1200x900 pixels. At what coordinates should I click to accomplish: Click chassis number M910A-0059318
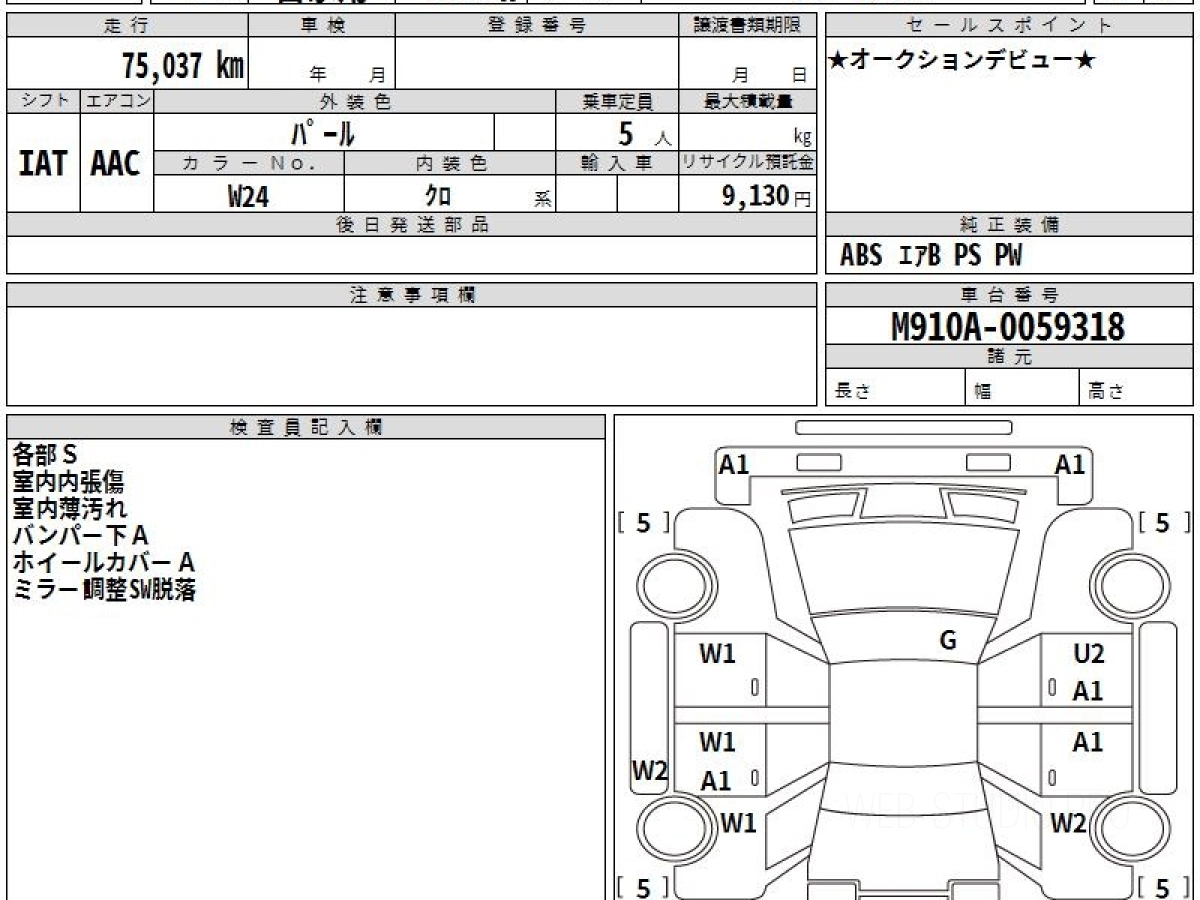tap(1008, 326)
